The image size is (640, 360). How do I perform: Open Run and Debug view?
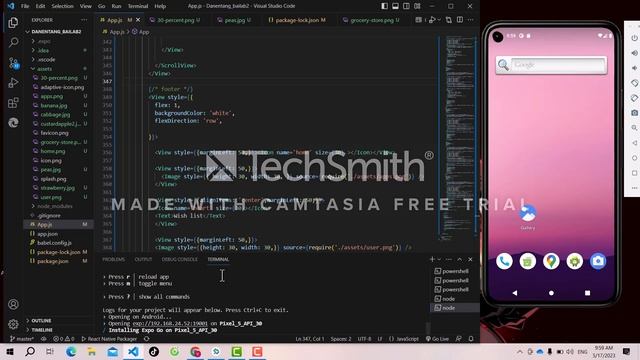coord(13,83)
